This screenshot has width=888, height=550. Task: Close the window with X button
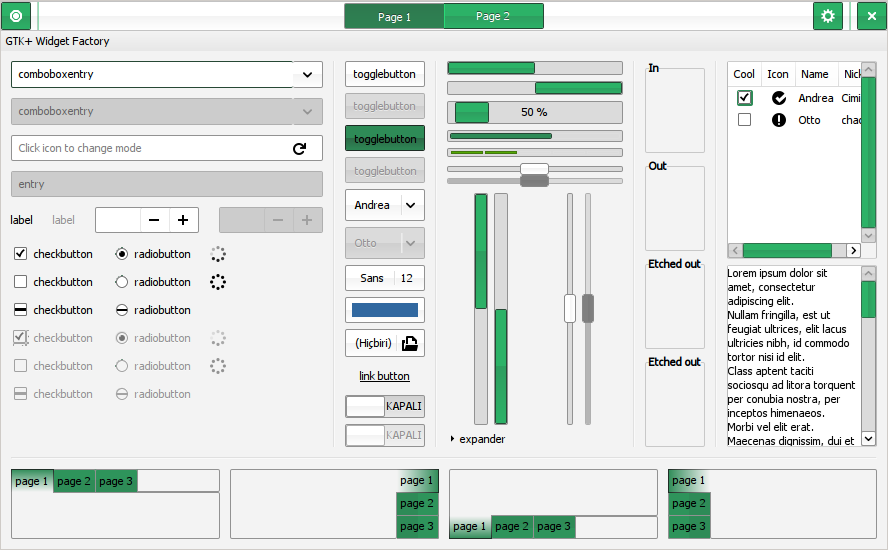coord(872,16)
